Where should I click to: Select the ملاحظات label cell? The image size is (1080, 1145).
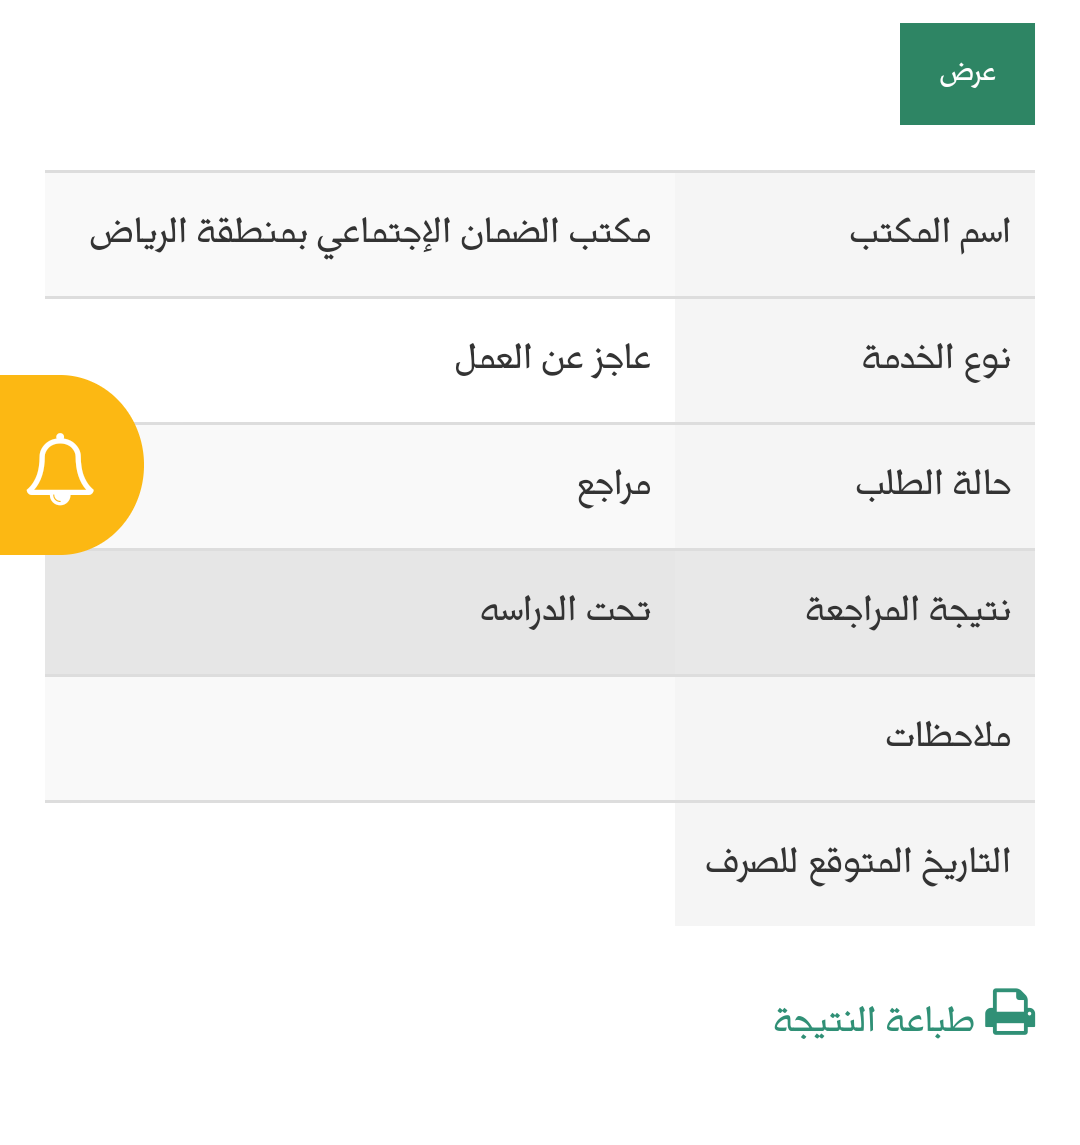pyautogui.click(x=854, y=738)
